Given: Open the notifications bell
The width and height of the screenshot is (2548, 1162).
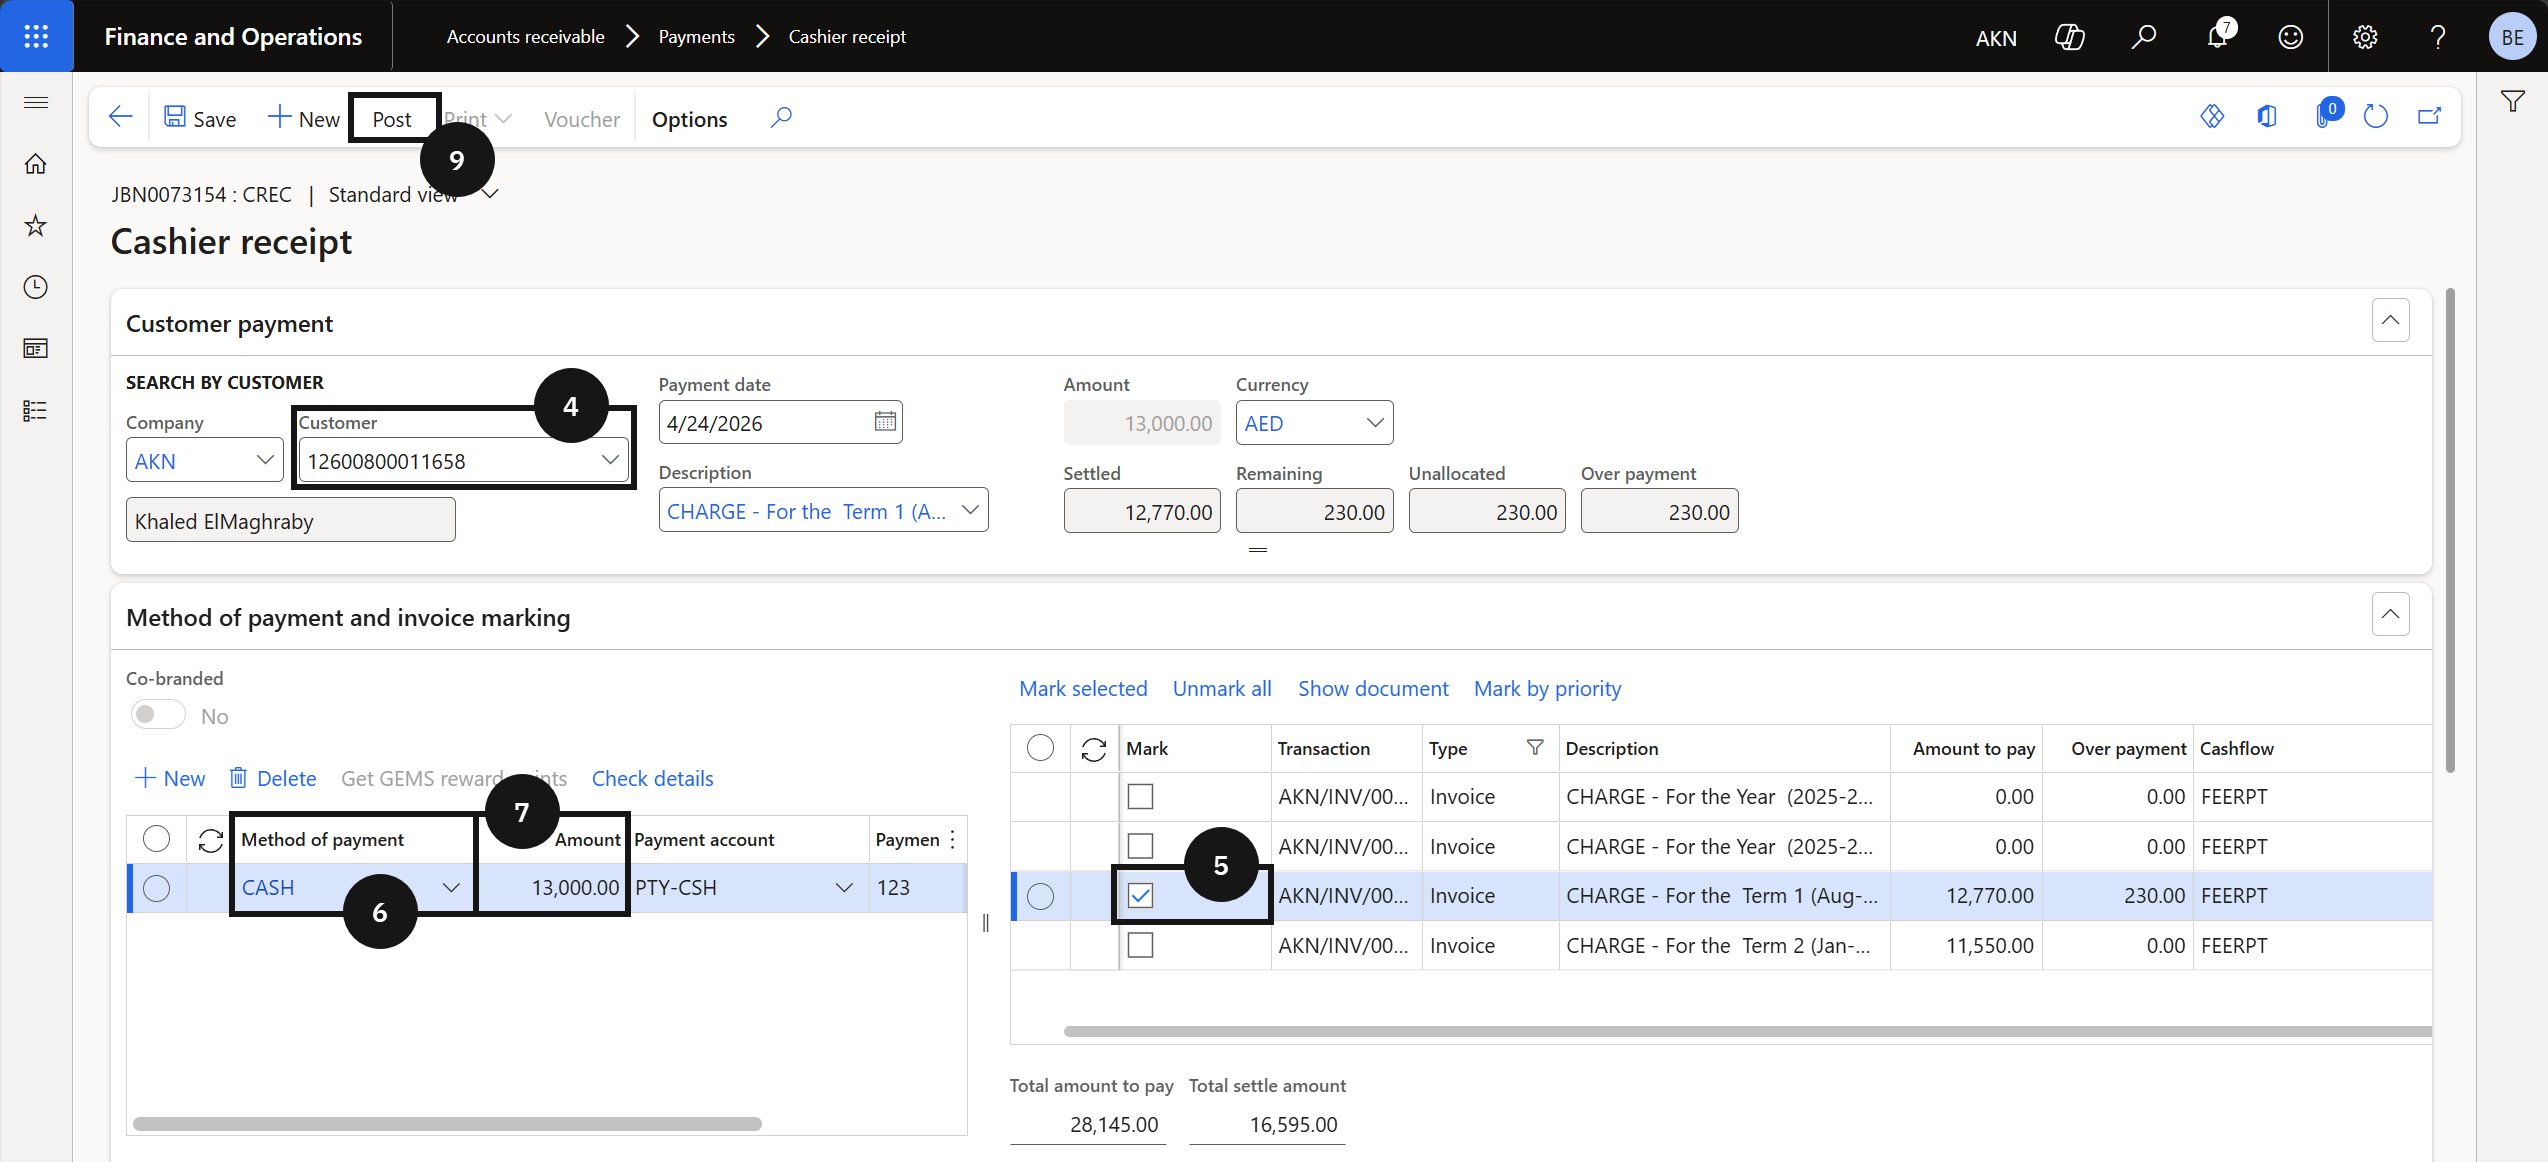Looking at the screenshot, I should [2217, 37].
